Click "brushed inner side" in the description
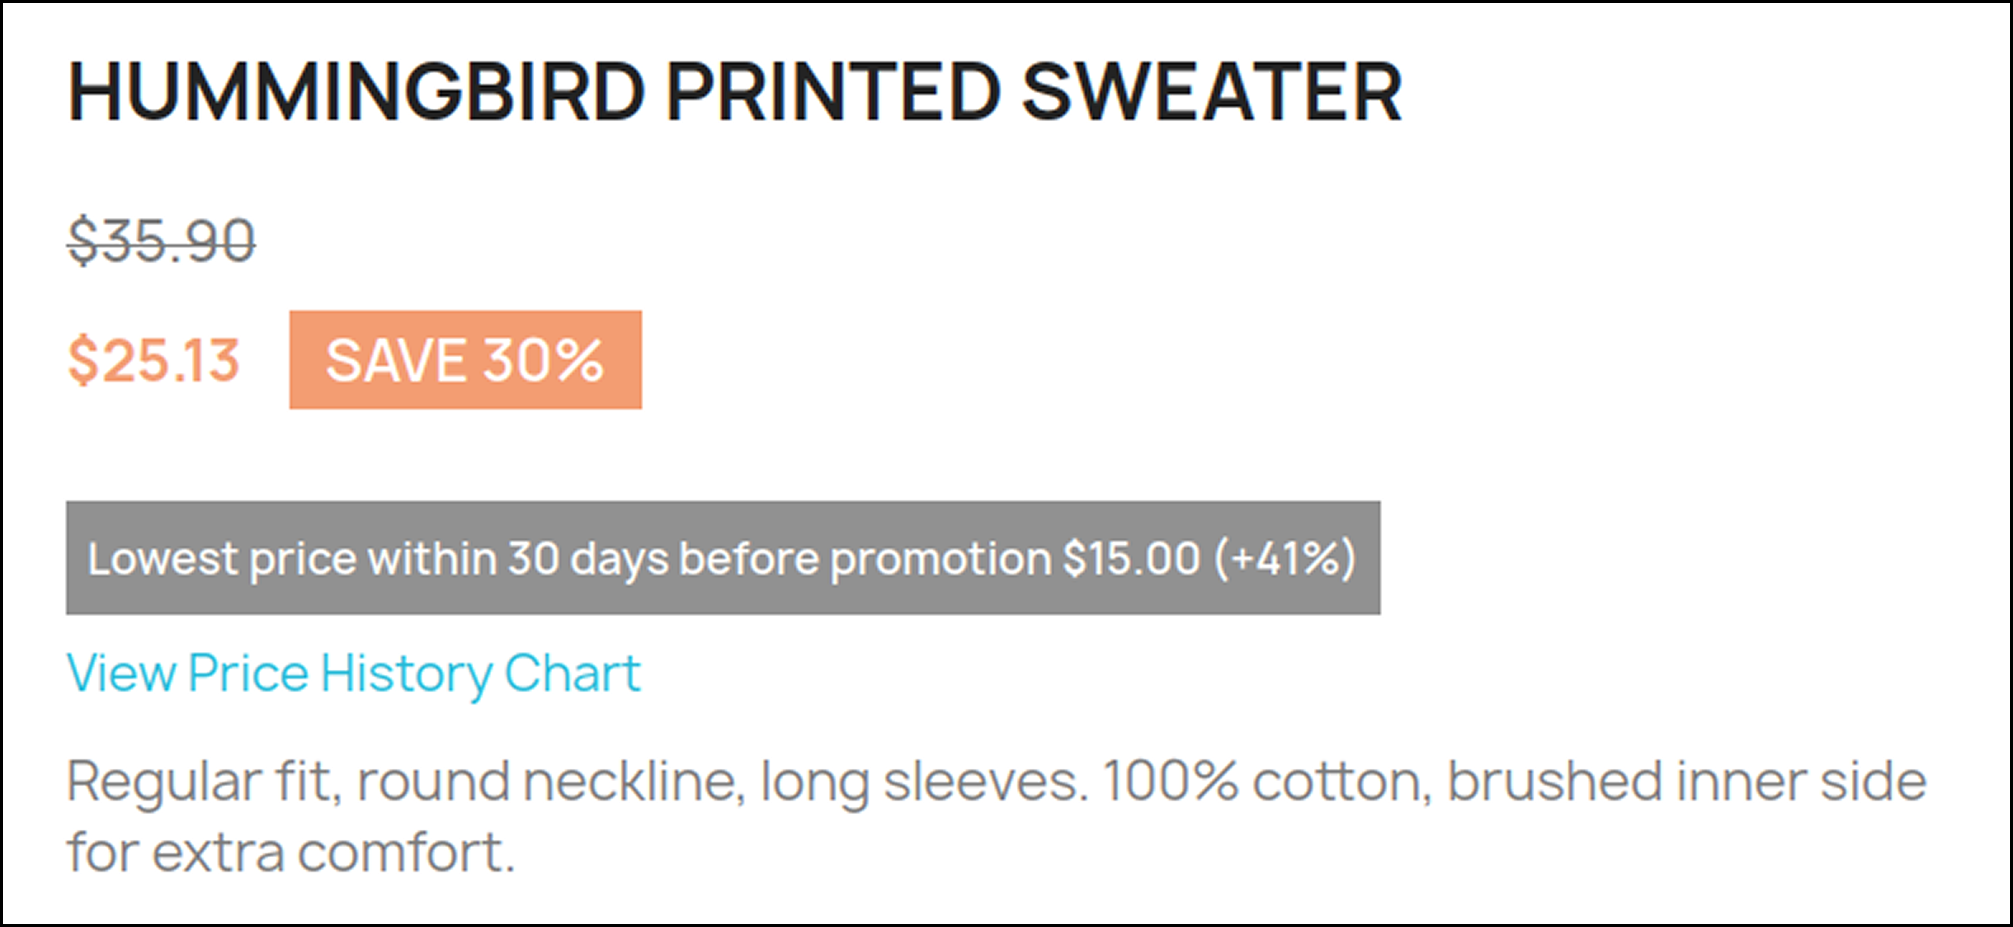Viewport: 2013px width, 927px height. [1686, 781]
